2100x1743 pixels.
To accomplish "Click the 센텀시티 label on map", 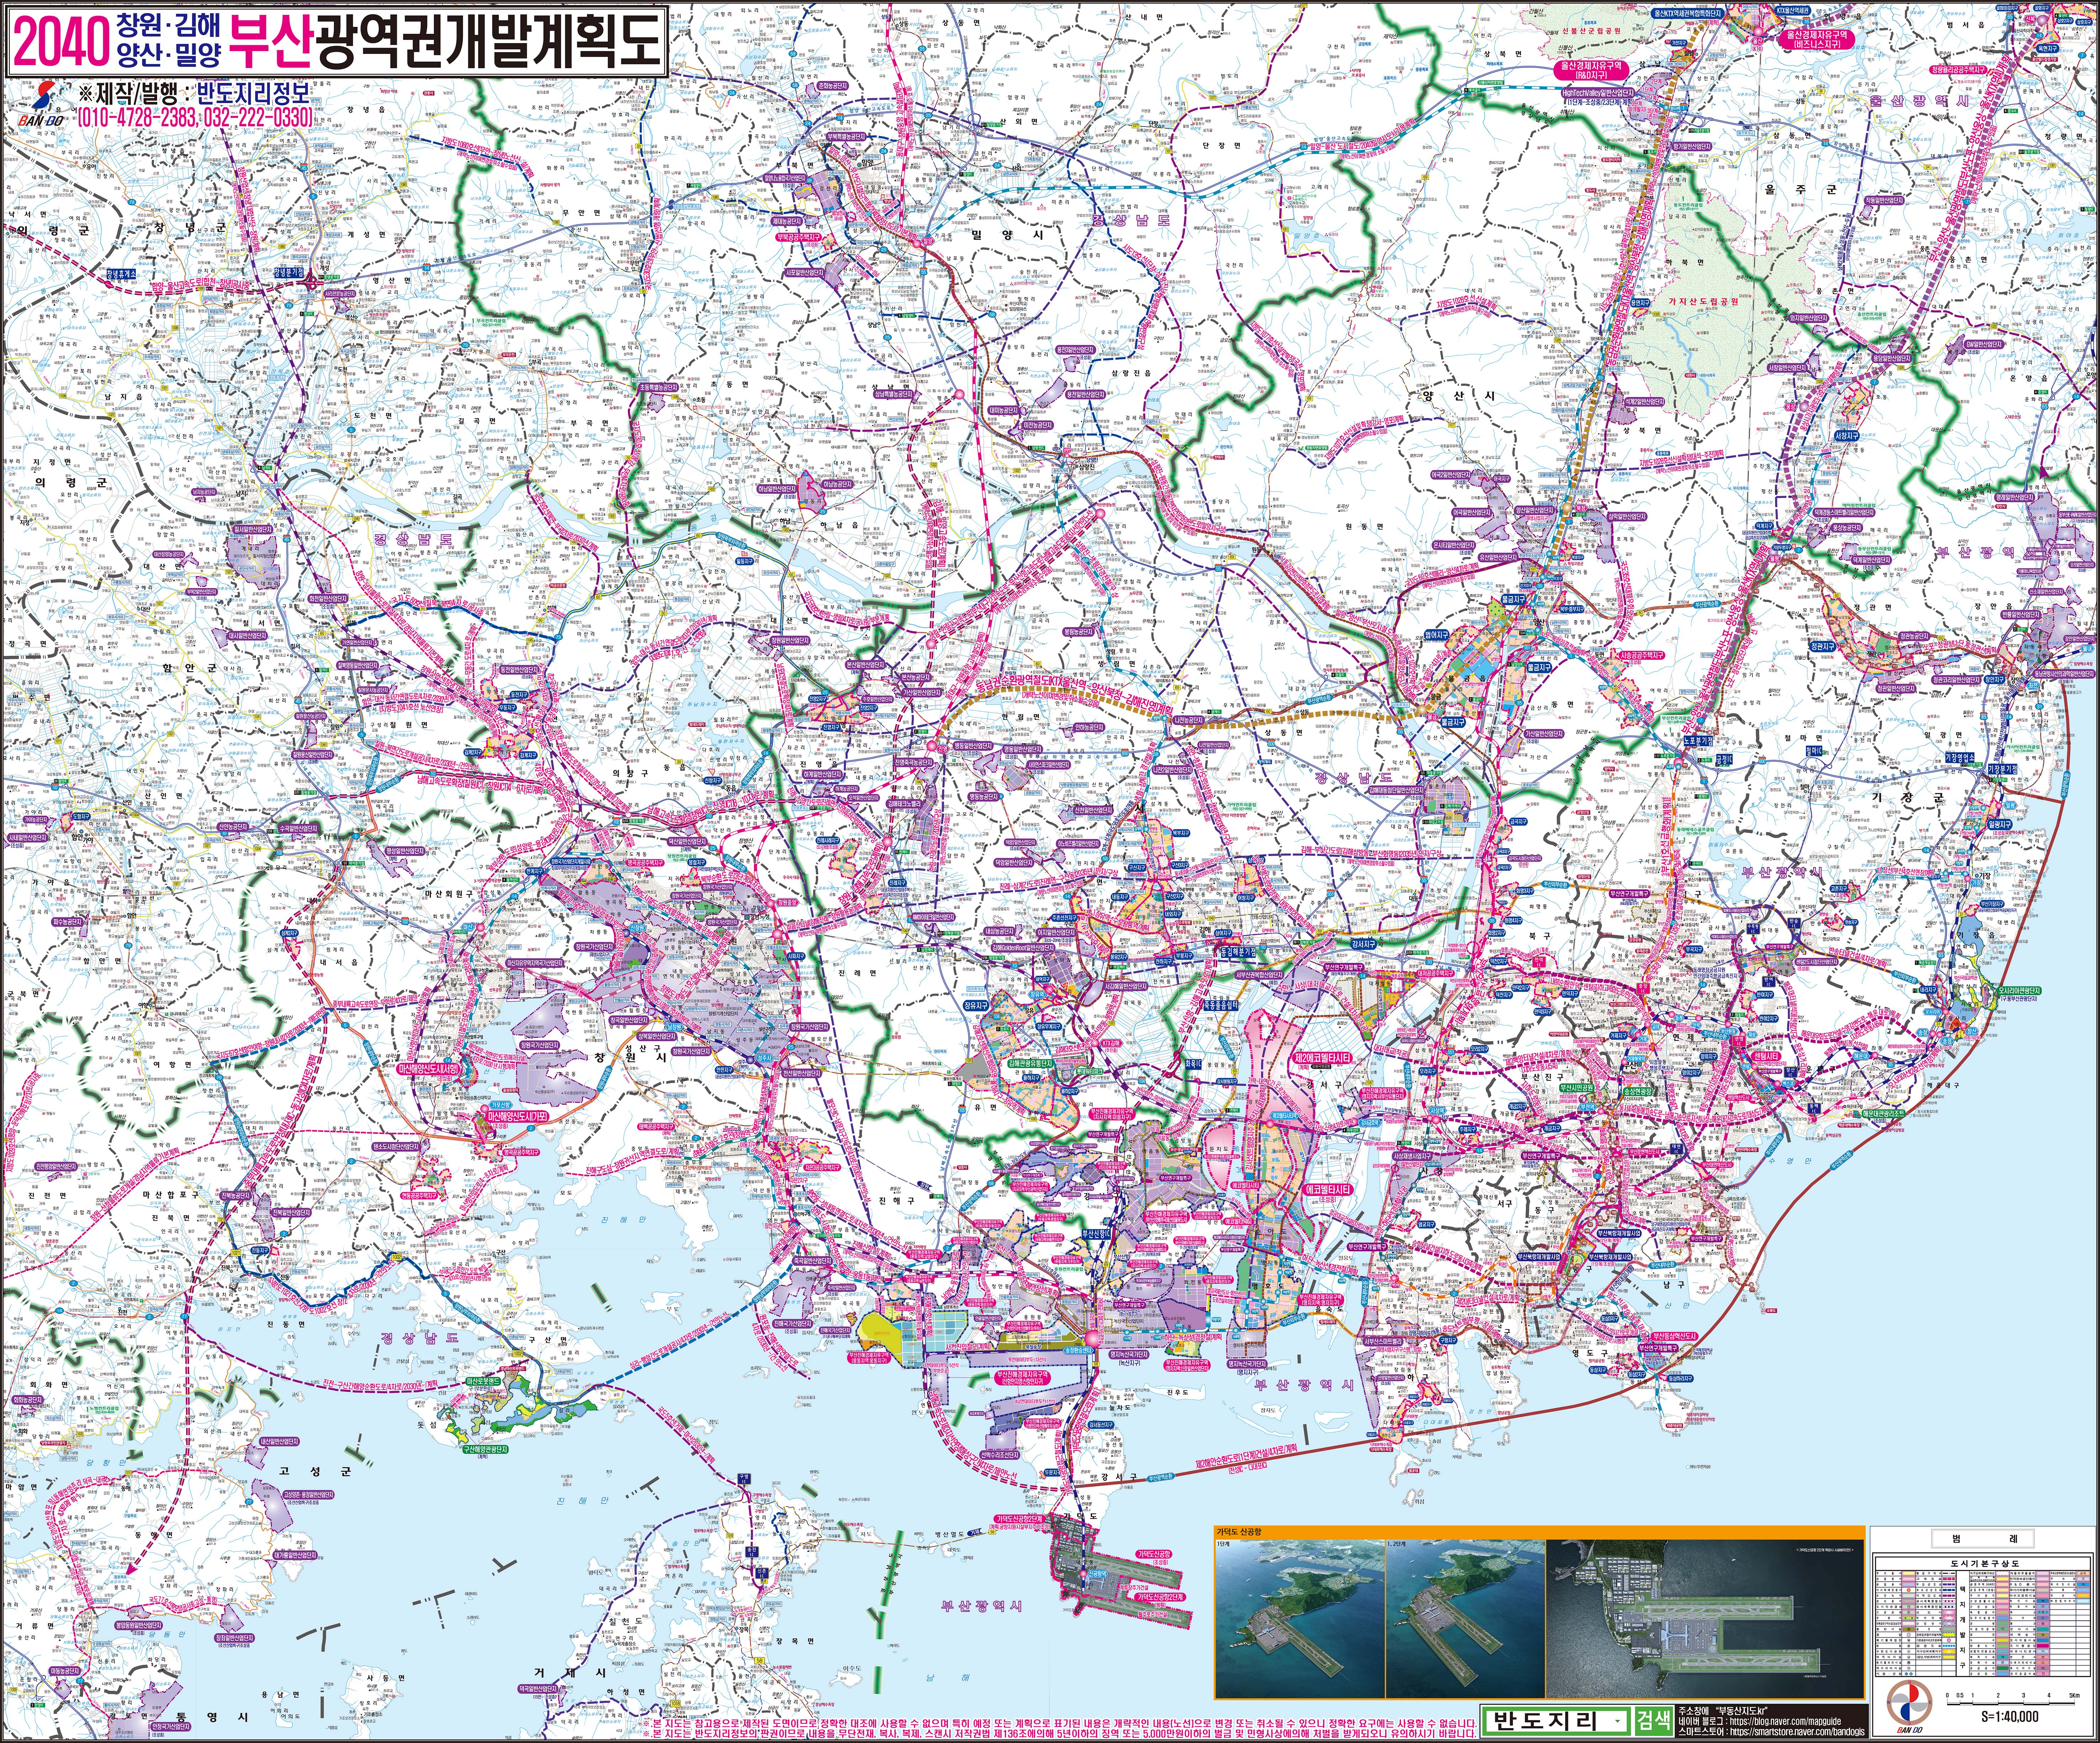I will click(1766, 1056).
